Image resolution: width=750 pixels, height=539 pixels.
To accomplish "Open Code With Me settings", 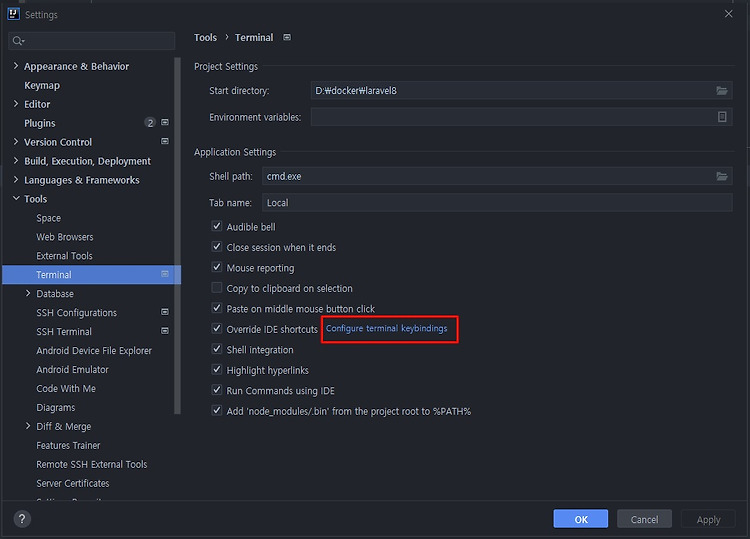I will coord(66,388).
